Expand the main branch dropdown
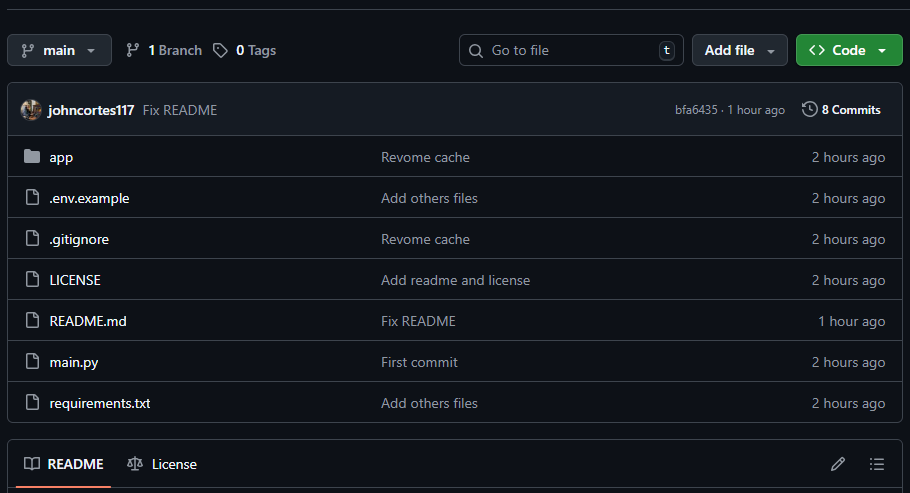 (x=59, y=50)
